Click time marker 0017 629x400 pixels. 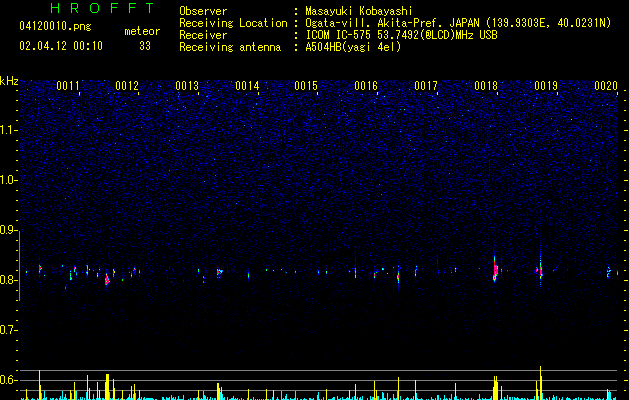point(426,86)
